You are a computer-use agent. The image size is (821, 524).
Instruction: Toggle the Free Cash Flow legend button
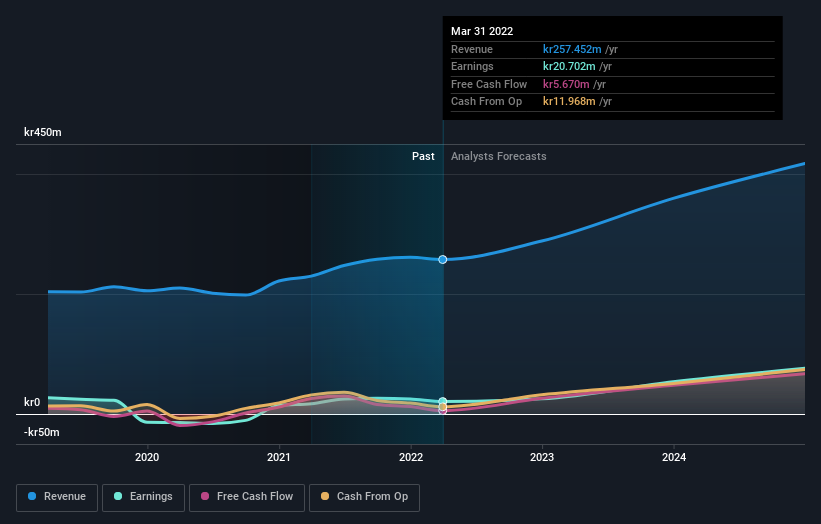(x=247, y=497)
